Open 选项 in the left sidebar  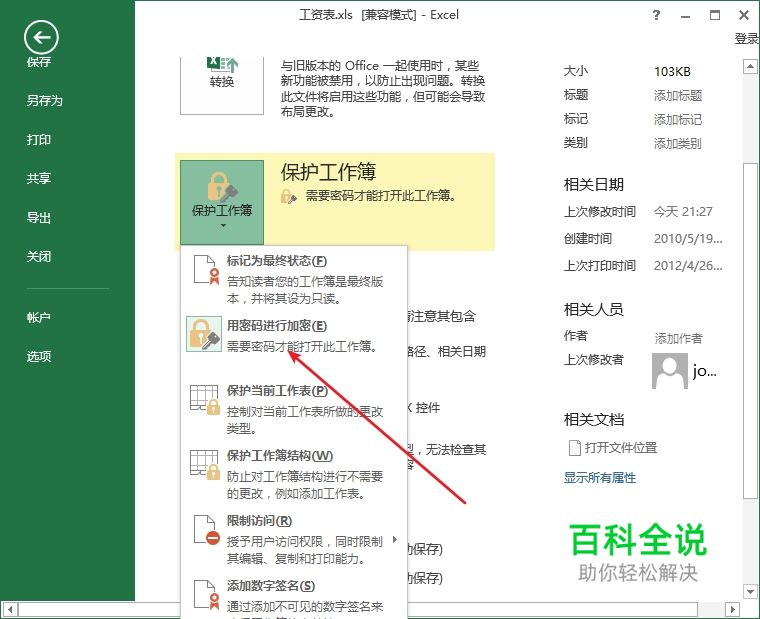(x=38, y=356)
